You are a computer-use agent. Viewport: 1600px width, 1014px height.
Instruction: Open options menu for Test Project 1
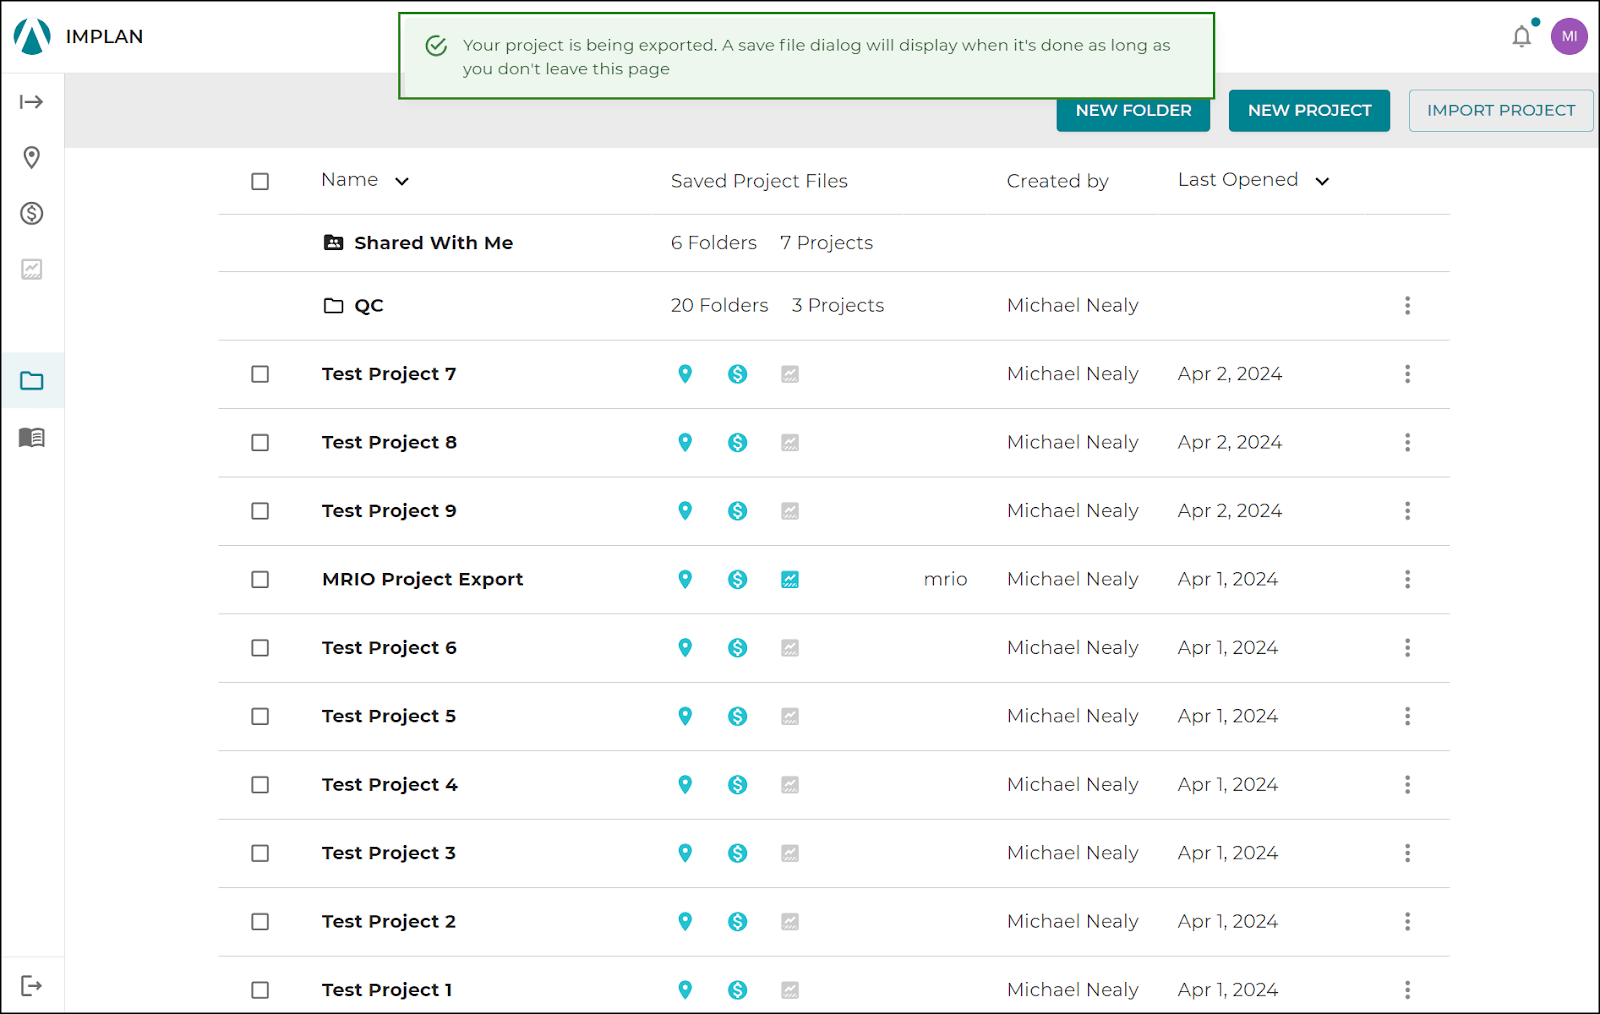(x=1407, y=990)
